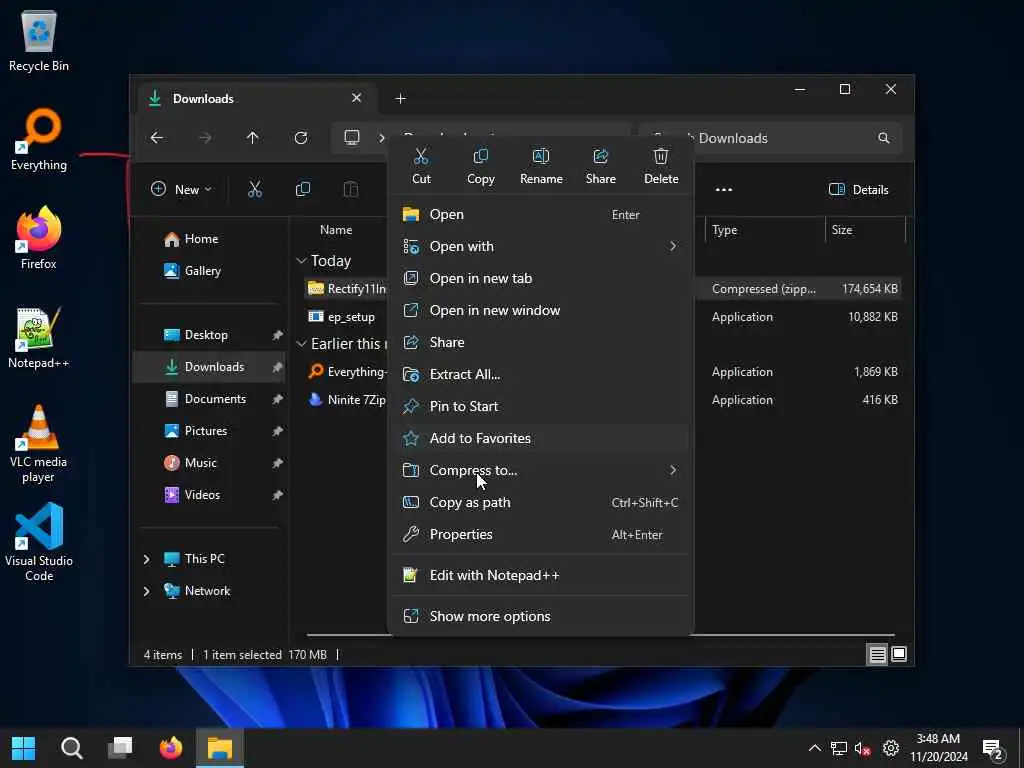
Task: Choose Copy as path
Action: coord(541,502)
